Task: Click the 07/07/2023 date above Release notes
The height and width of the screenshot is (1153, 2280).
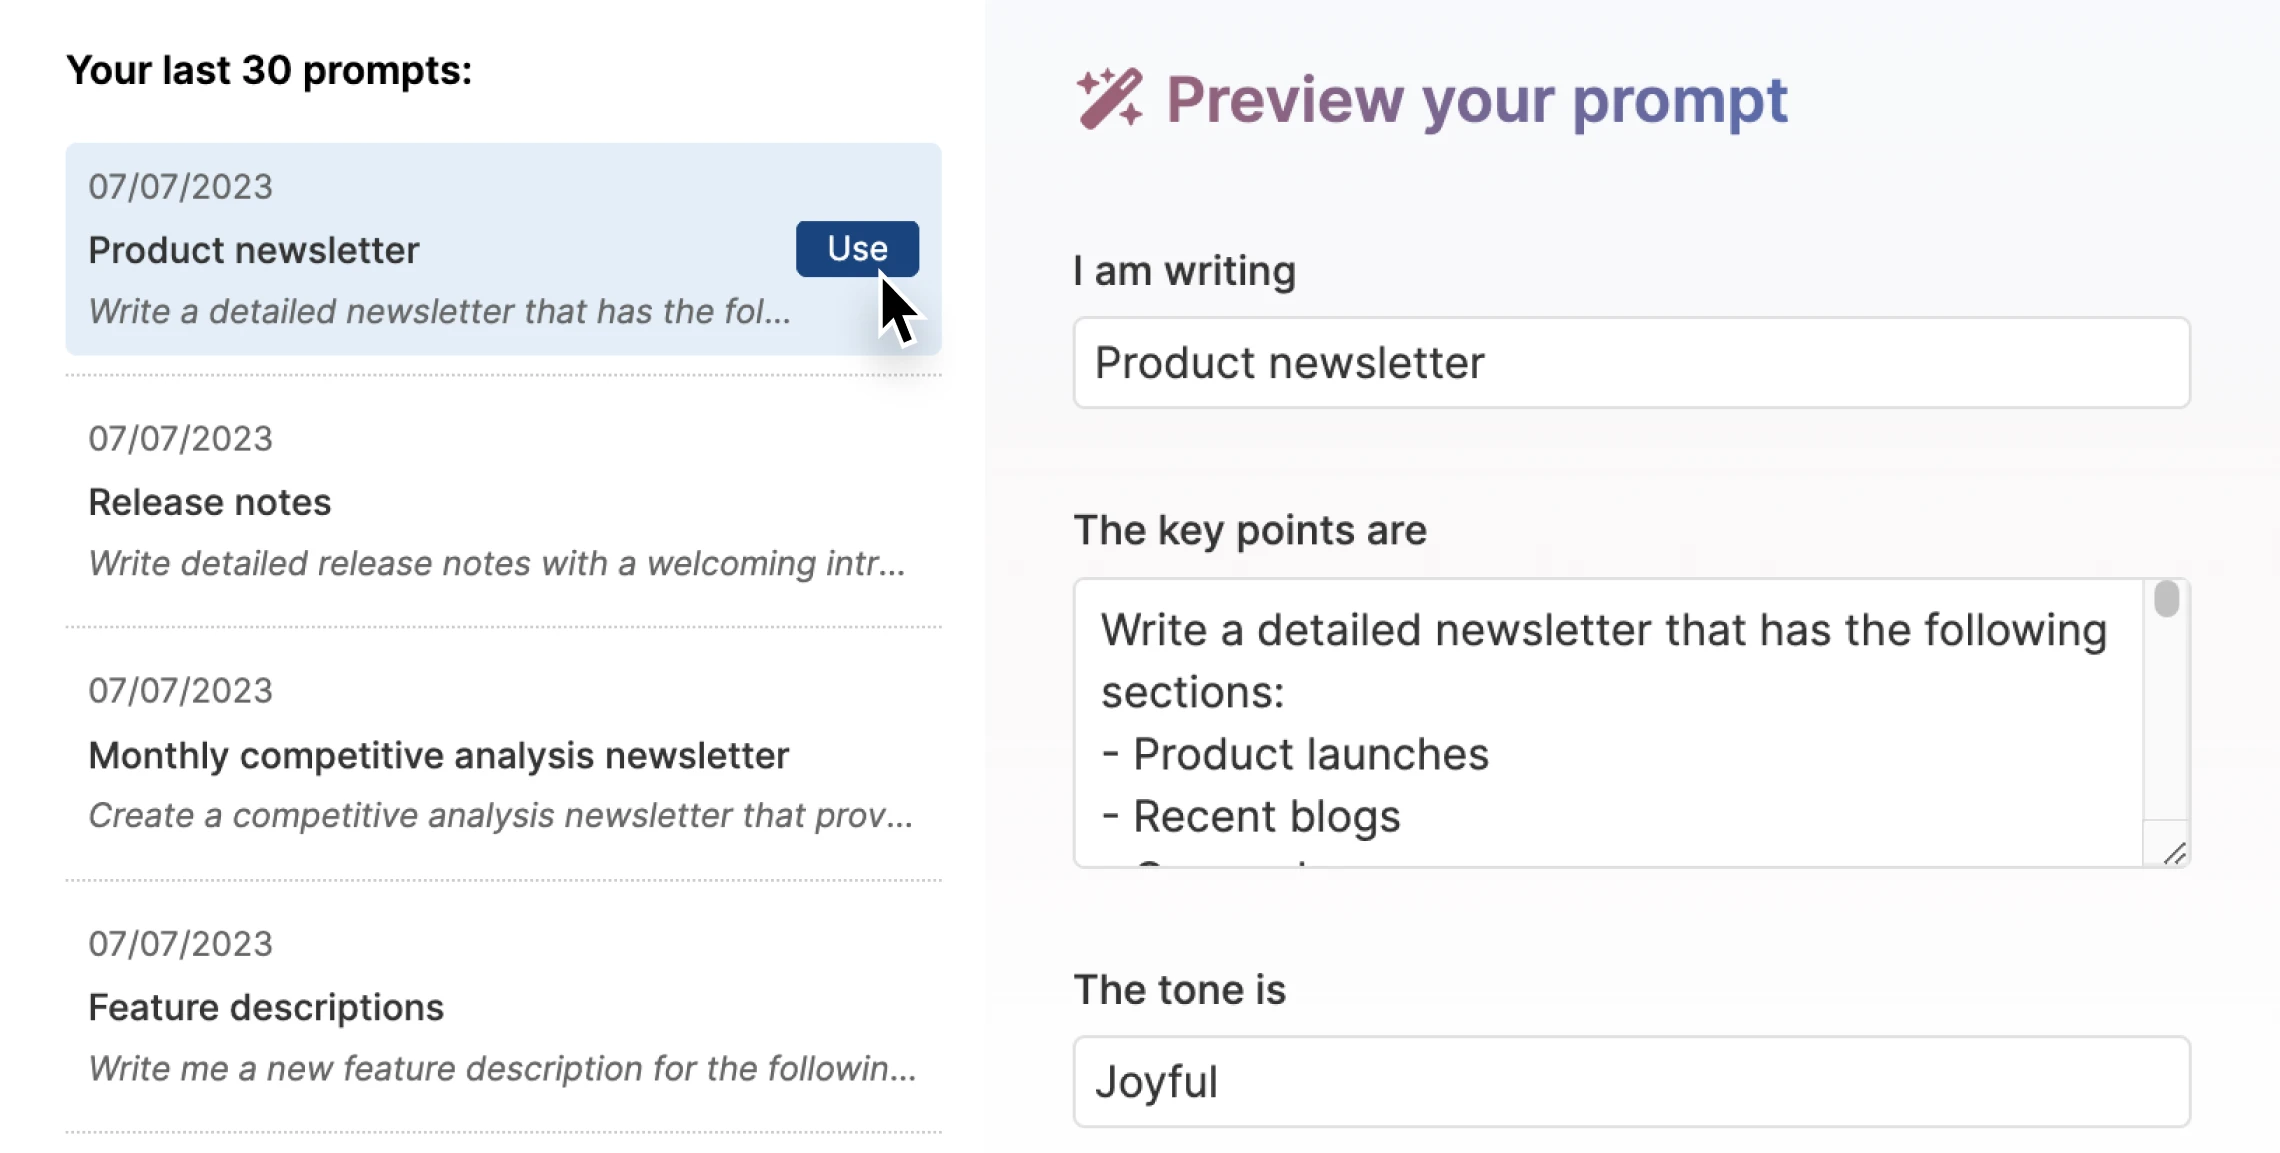Action: (x=180, y=438)
